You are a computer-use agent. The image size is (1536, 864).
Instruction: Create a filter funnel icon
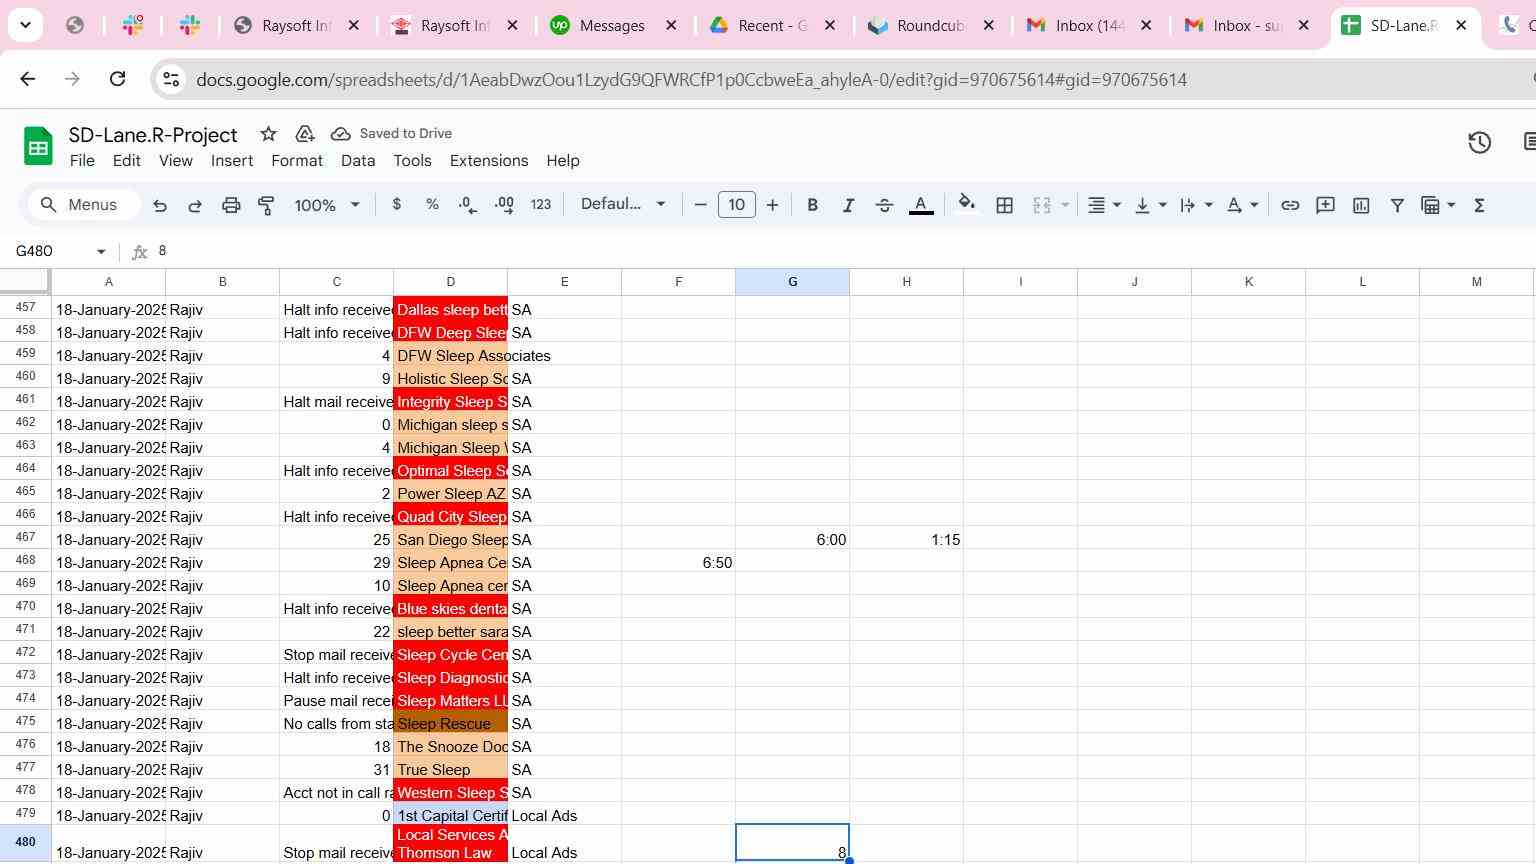pos(1397,205)
